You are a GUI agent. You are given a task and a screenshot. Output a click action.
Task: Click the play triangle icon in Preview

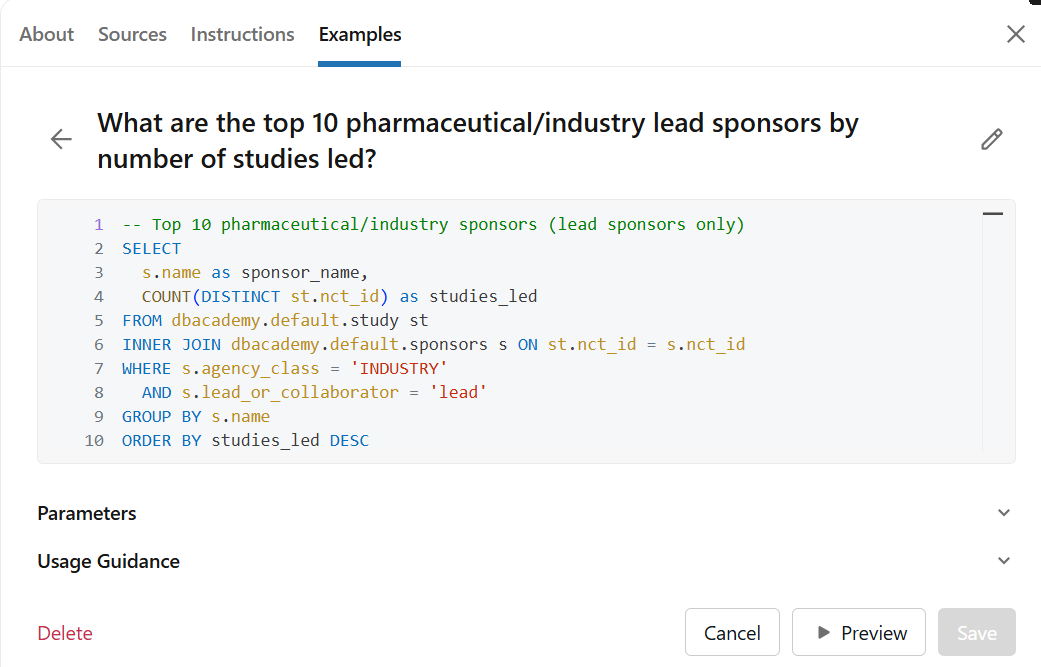point(824,632)
